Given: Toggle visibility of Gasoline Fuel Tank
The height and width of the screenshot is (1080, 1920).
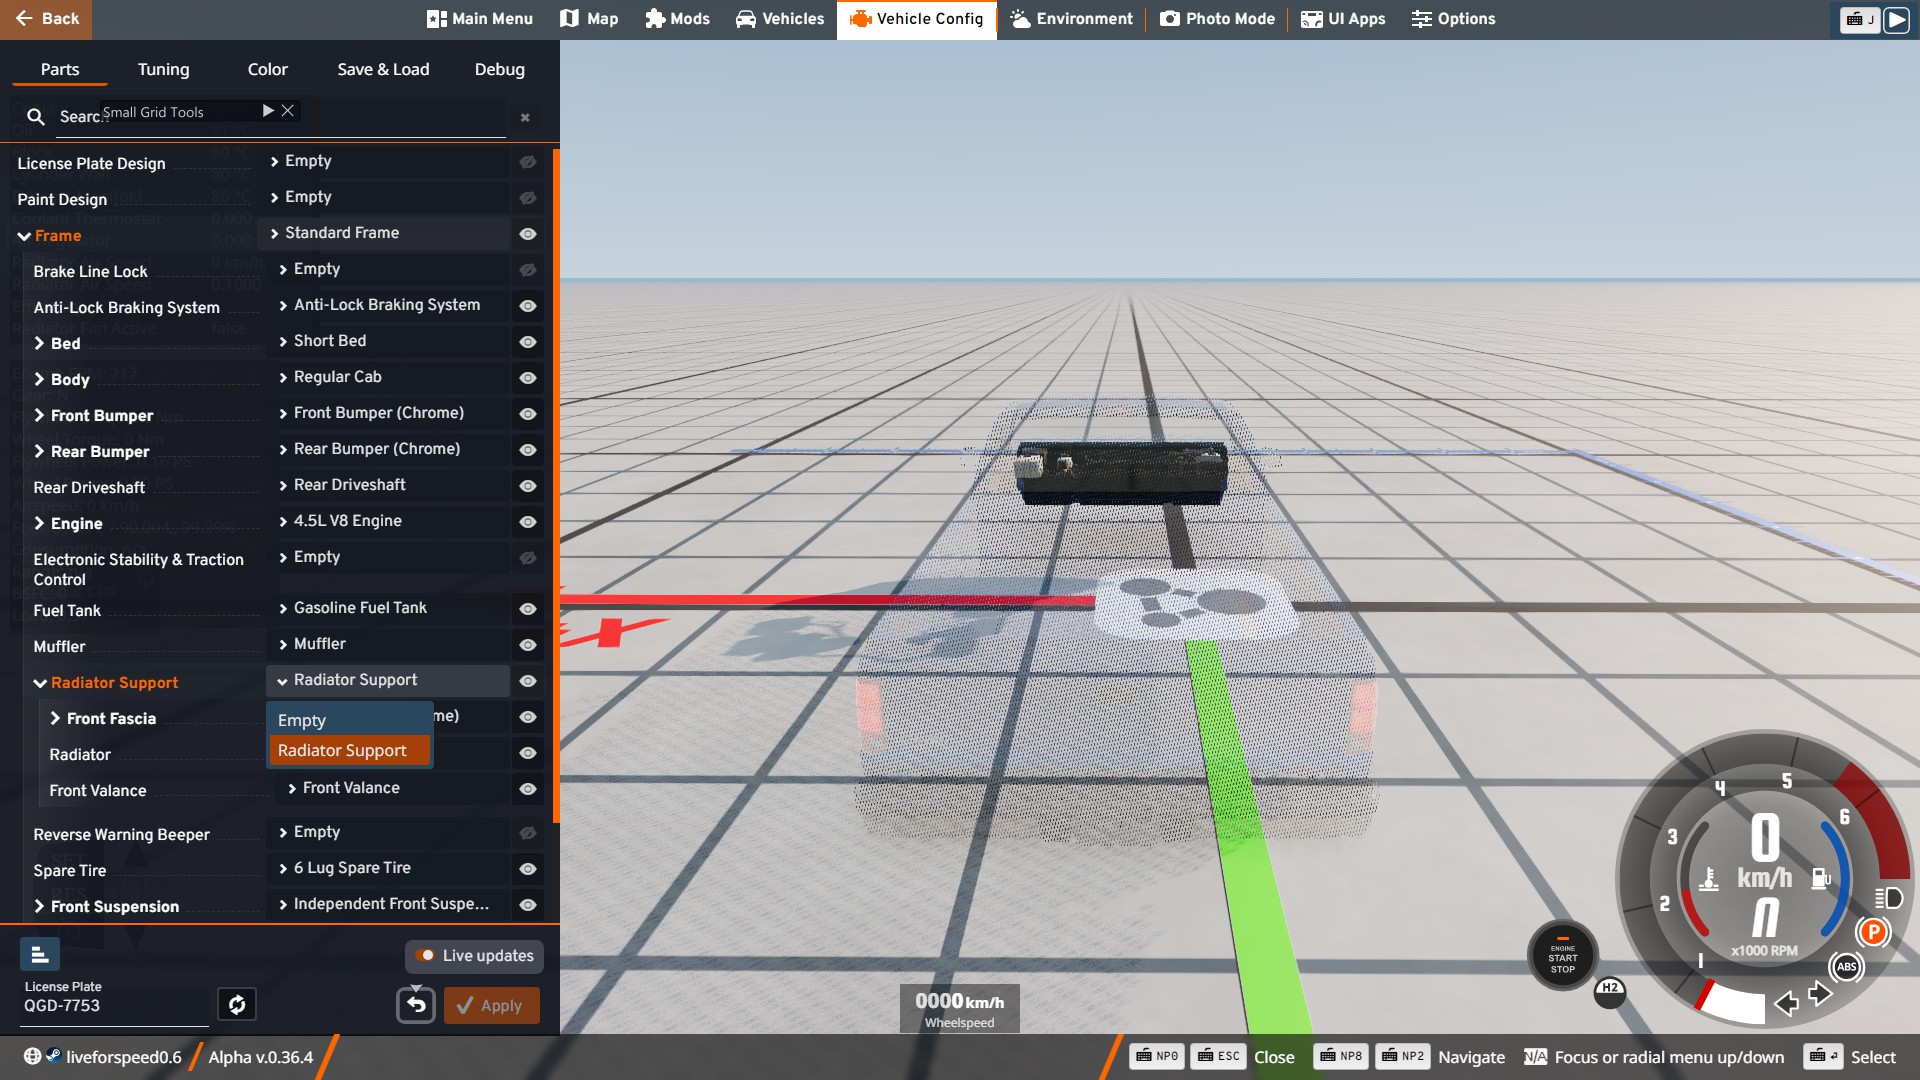Looking at the screenshot, I should (x=528, y=609).
